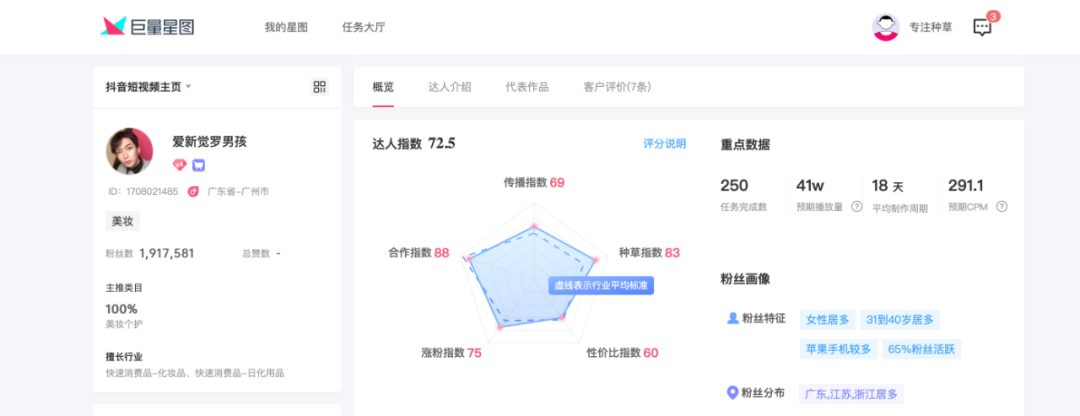Viewport: 1080px width, 416px height.
Task: Click the 粉丝分布 location pin icon
Action: point(733,393)
